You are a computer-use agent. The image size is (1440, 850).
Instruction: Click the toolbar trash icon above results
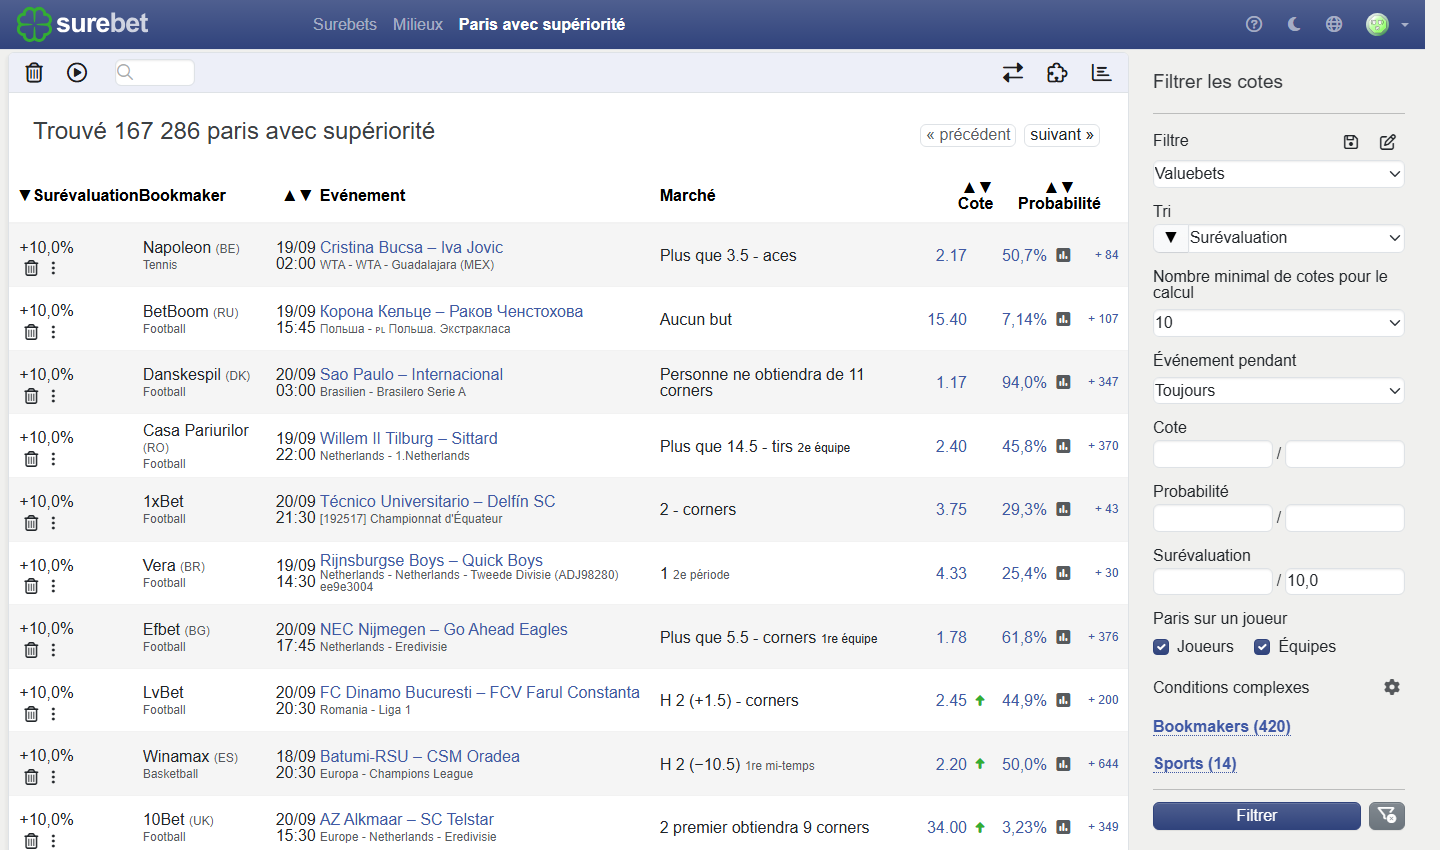coord(34,72)
